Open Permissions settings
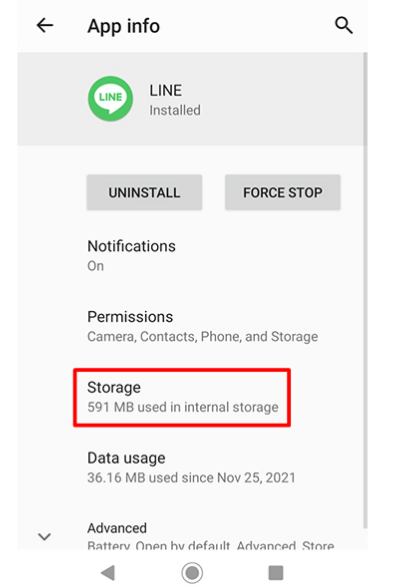396x586 pixels. pos(191,326)
